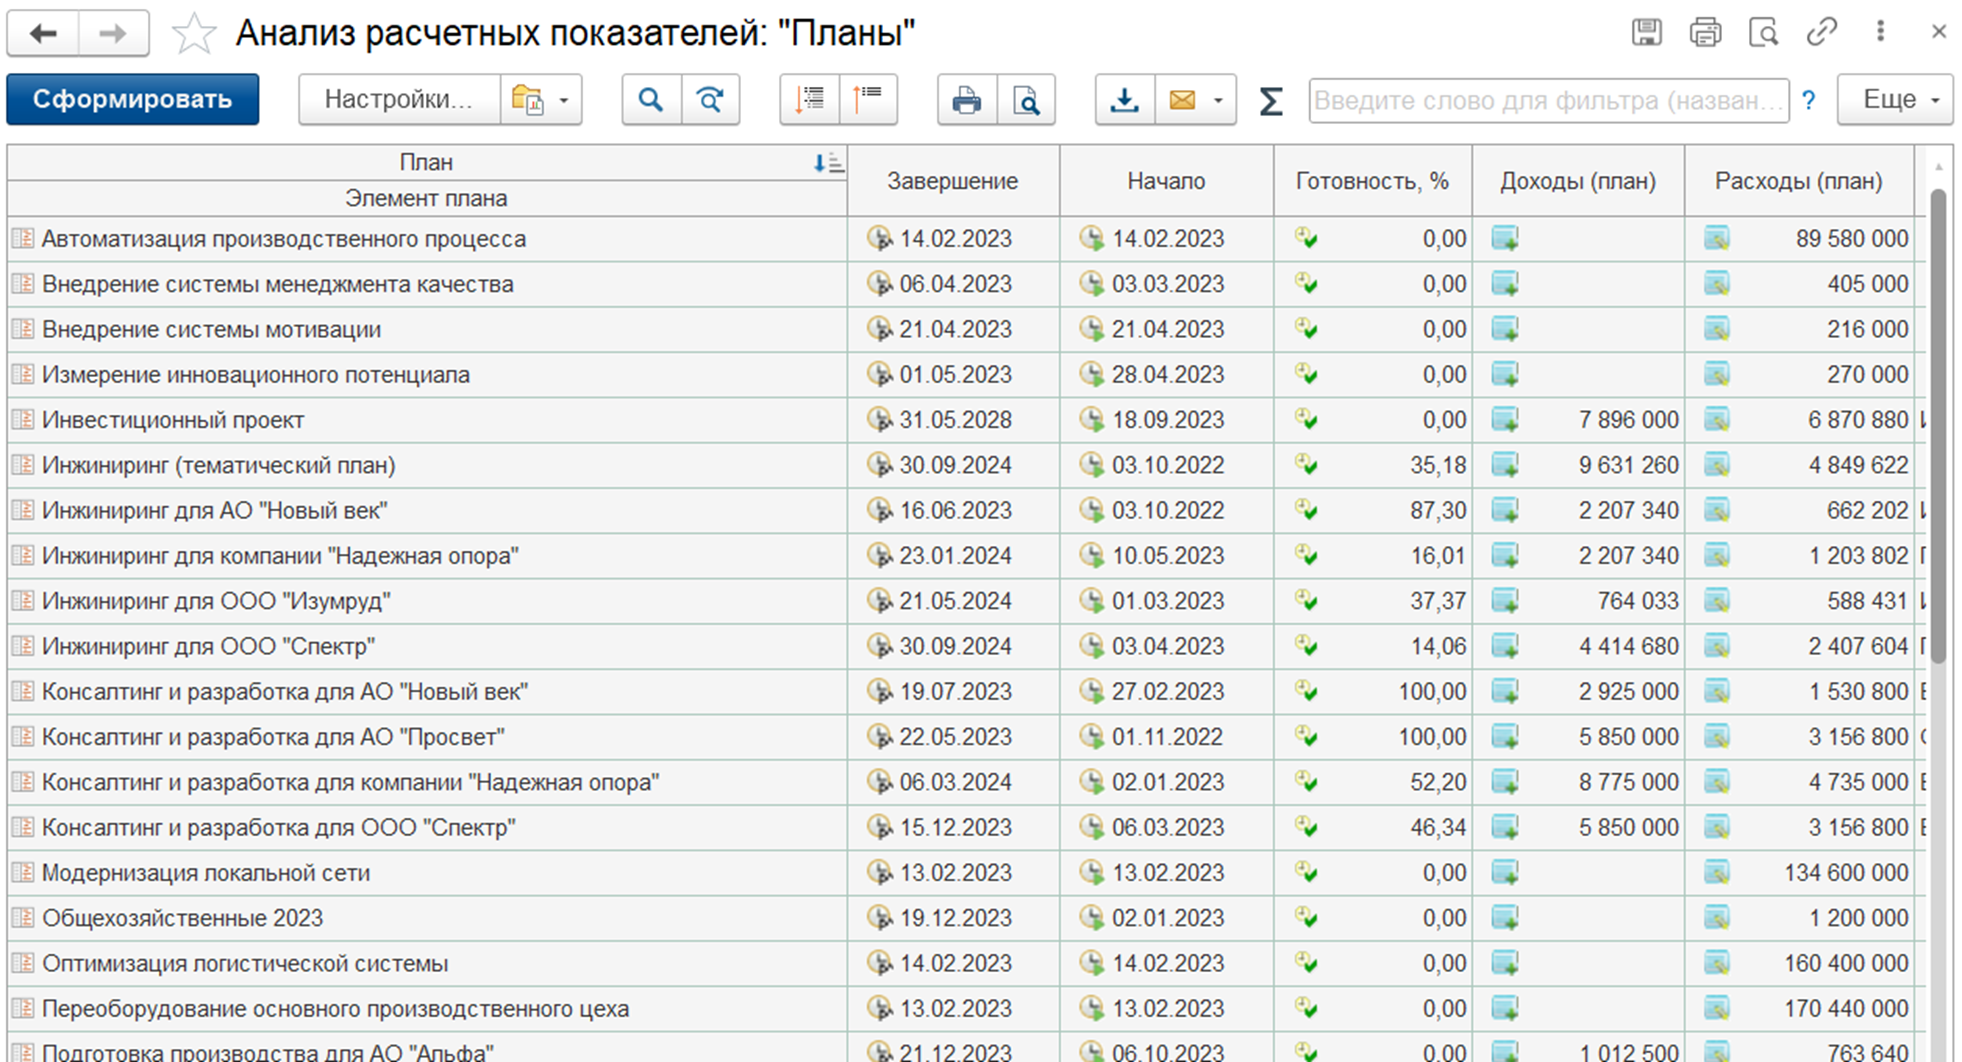Click the План column sort indicator

coord(828,163)
